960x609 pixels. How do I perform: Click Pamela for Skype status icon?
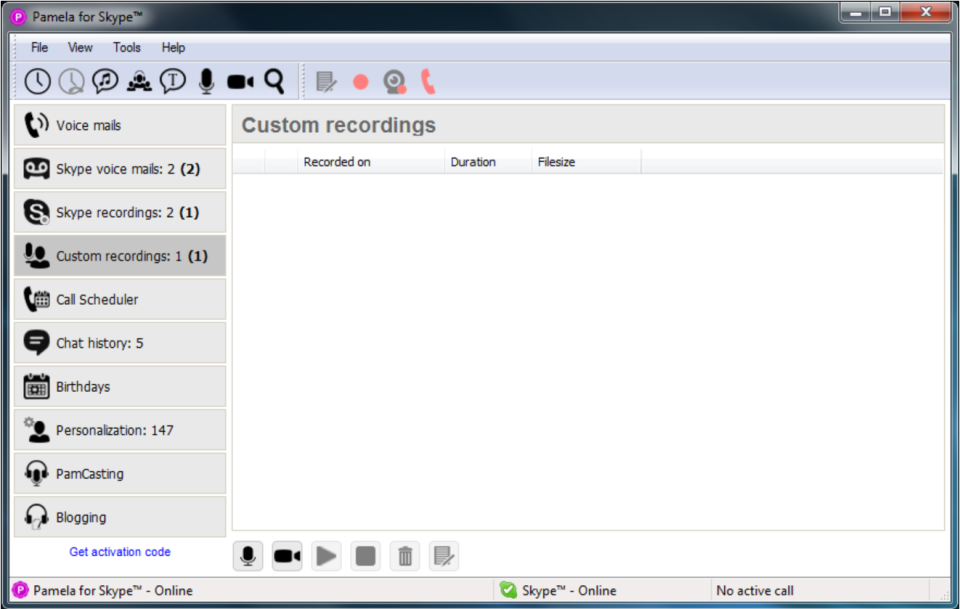(20, 590)
